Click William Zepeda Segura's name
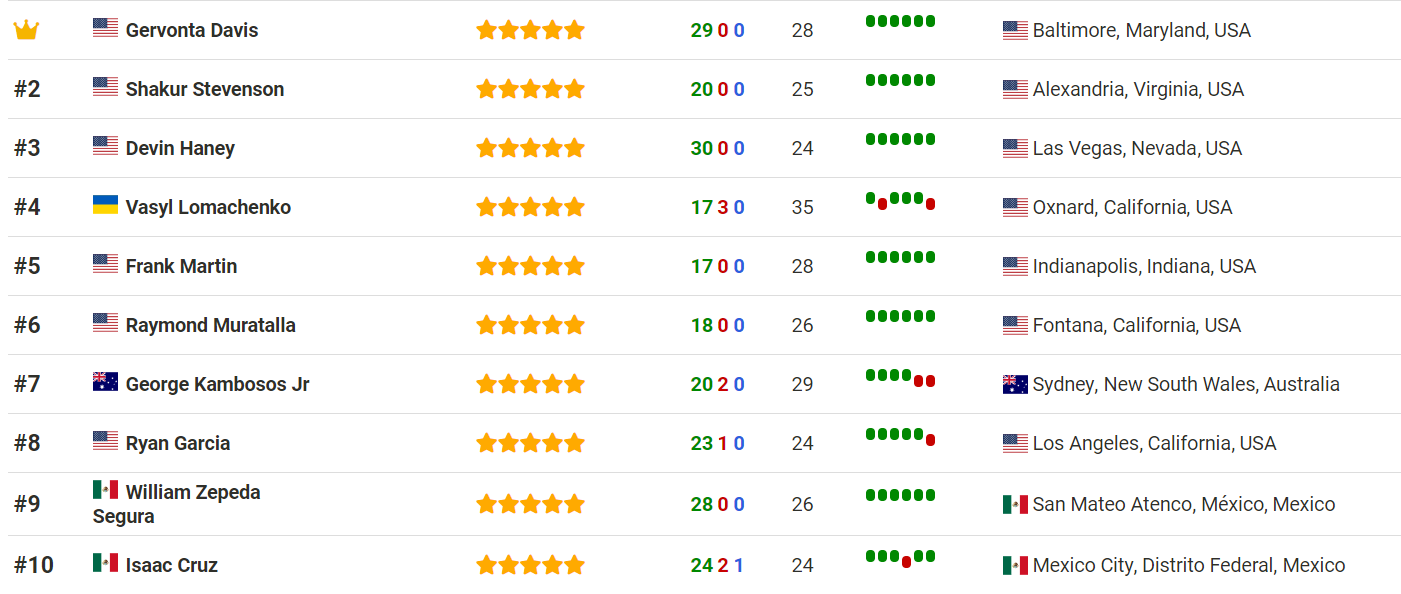Viewport: 1401px width, 594px height. pos(177,504)
